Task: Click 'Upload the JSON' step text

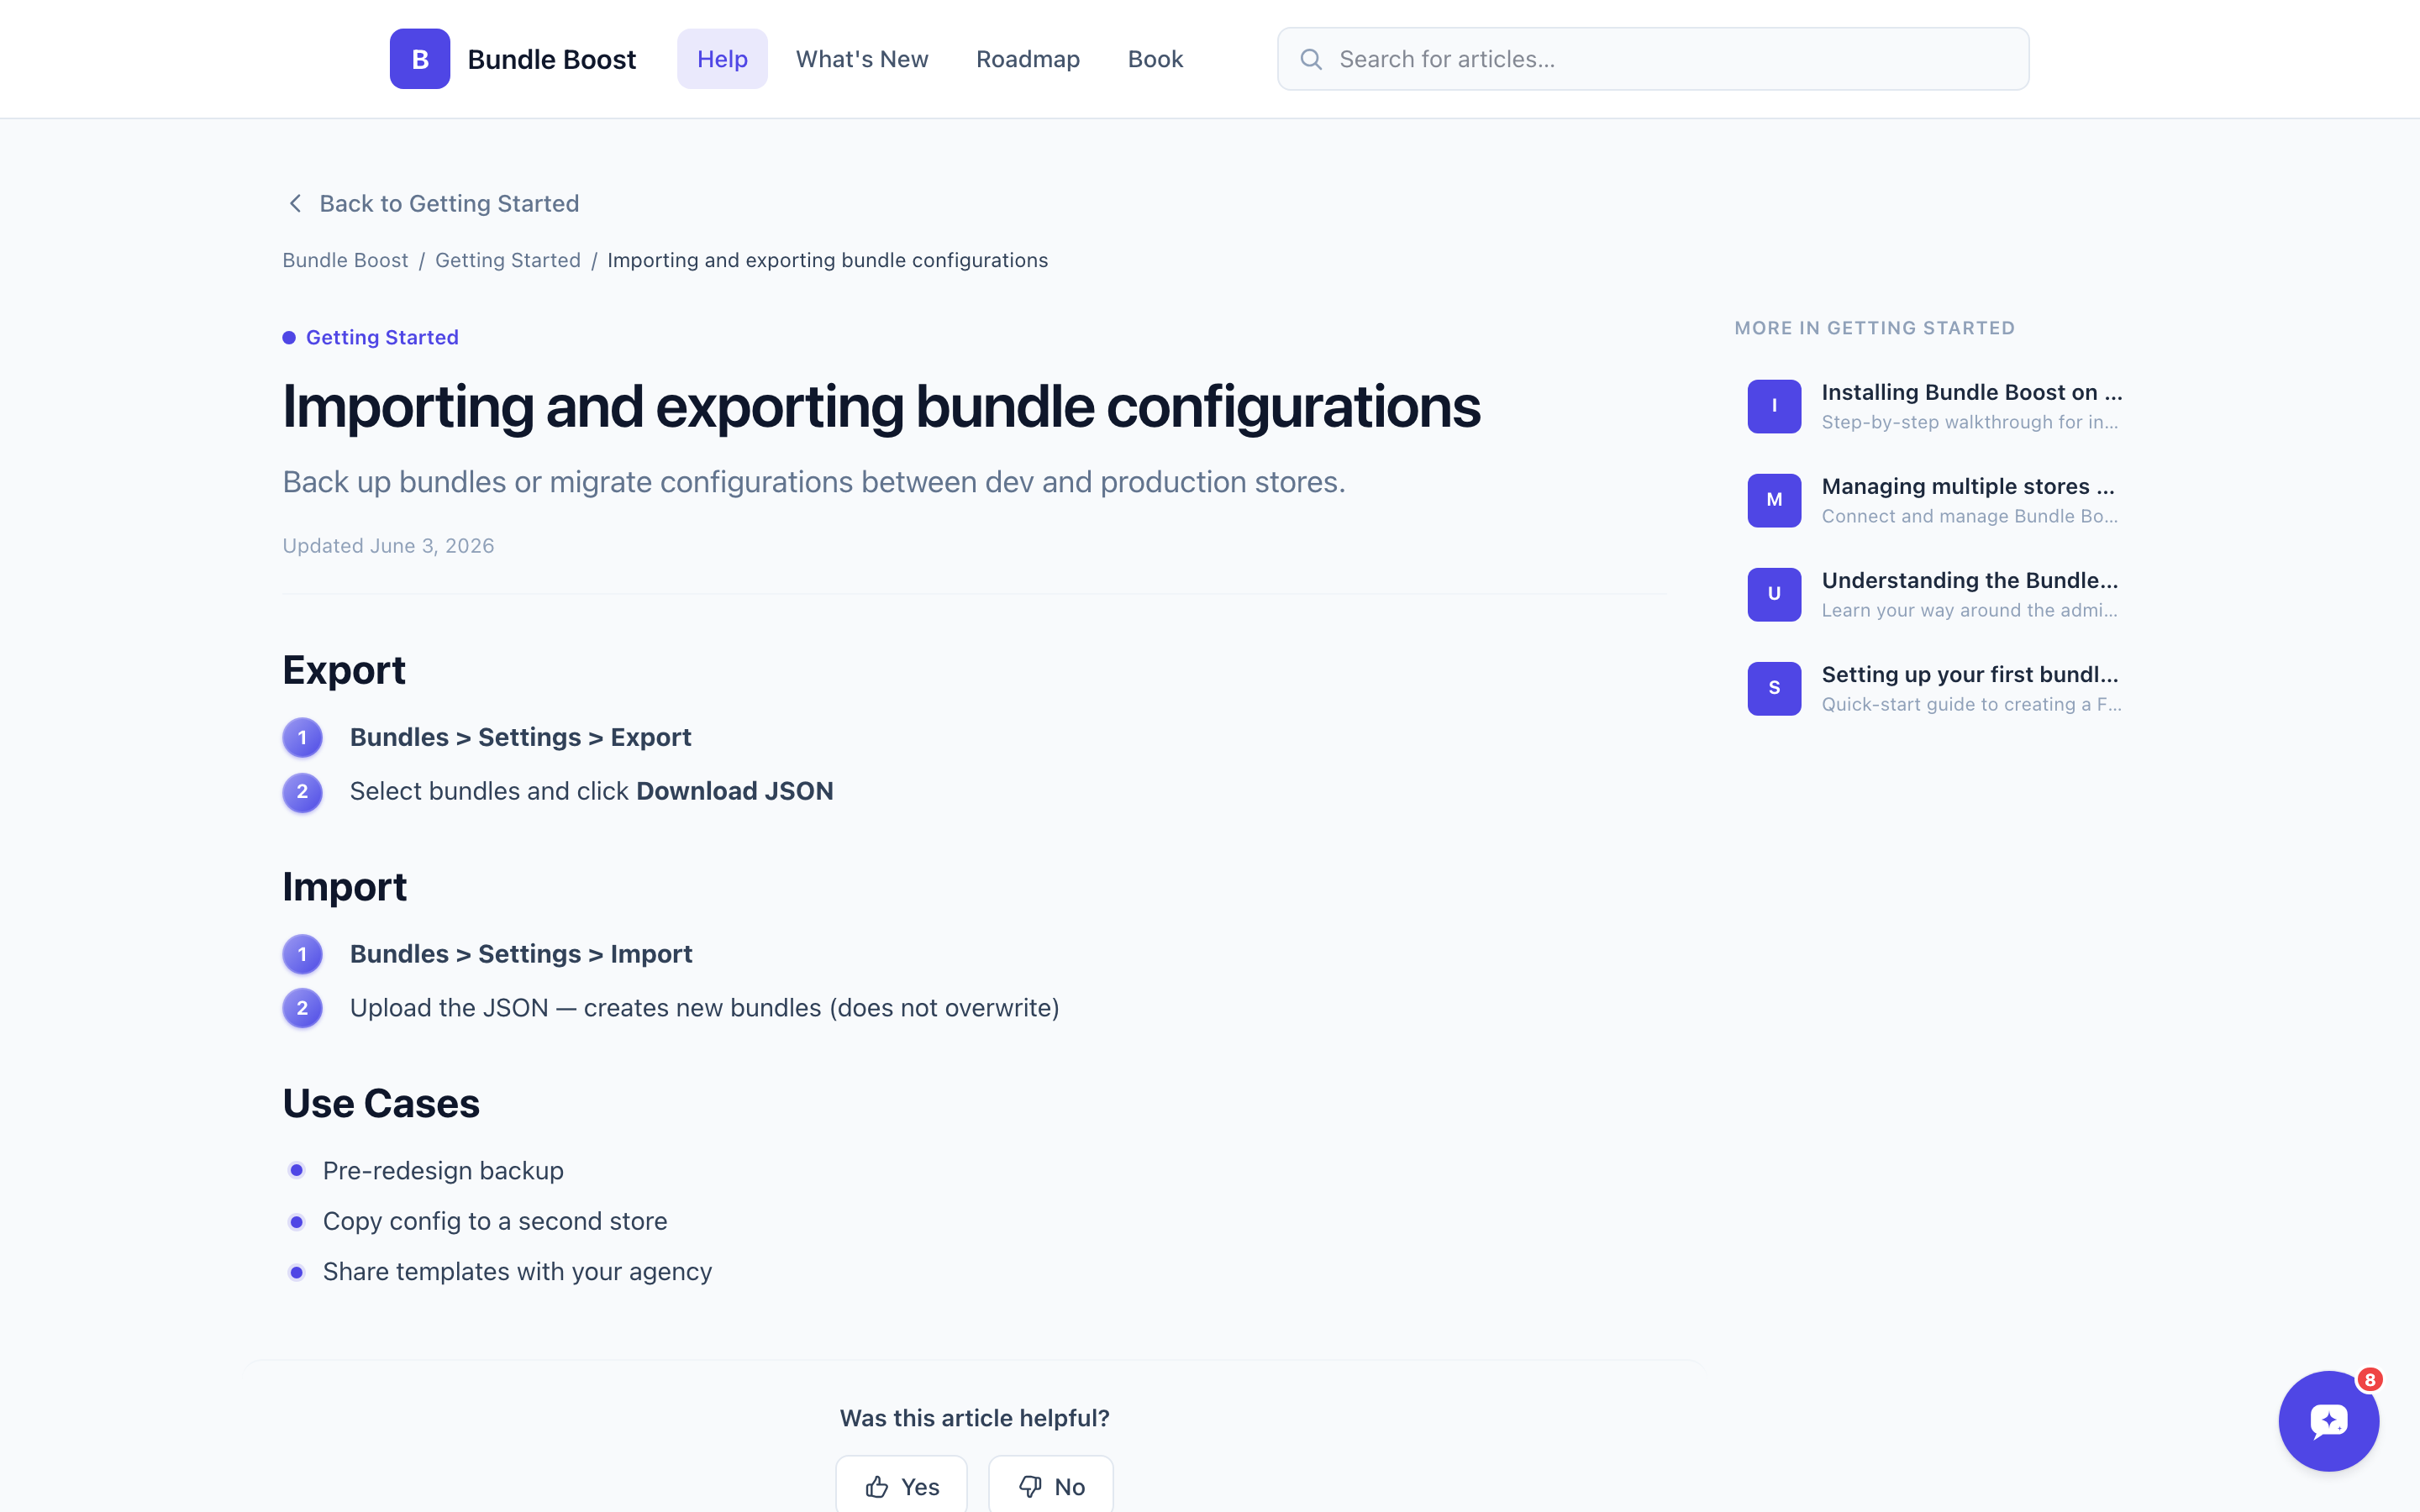Action: point(705,1008)
